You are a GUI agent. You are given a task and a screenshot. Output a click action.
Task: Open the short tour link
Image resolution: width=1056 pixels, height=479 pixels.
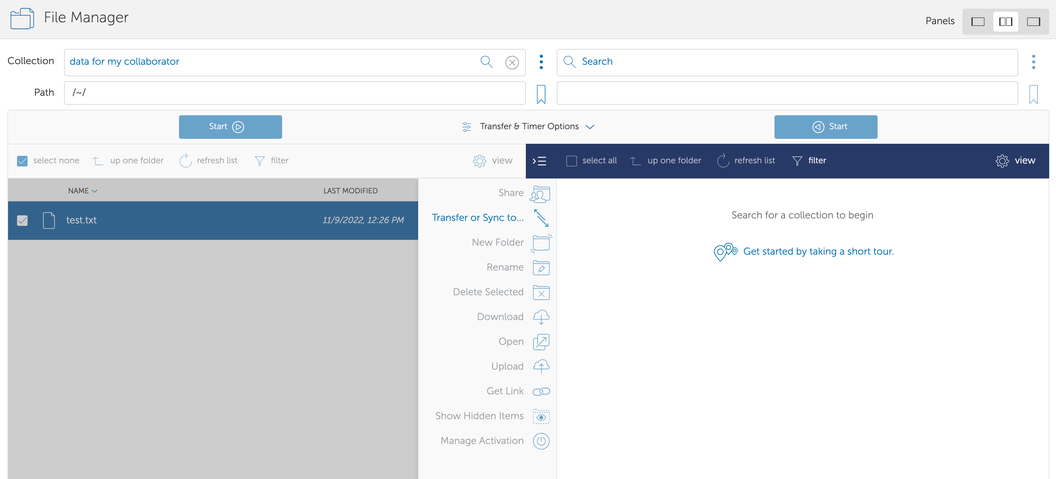(x=818, y=251)
